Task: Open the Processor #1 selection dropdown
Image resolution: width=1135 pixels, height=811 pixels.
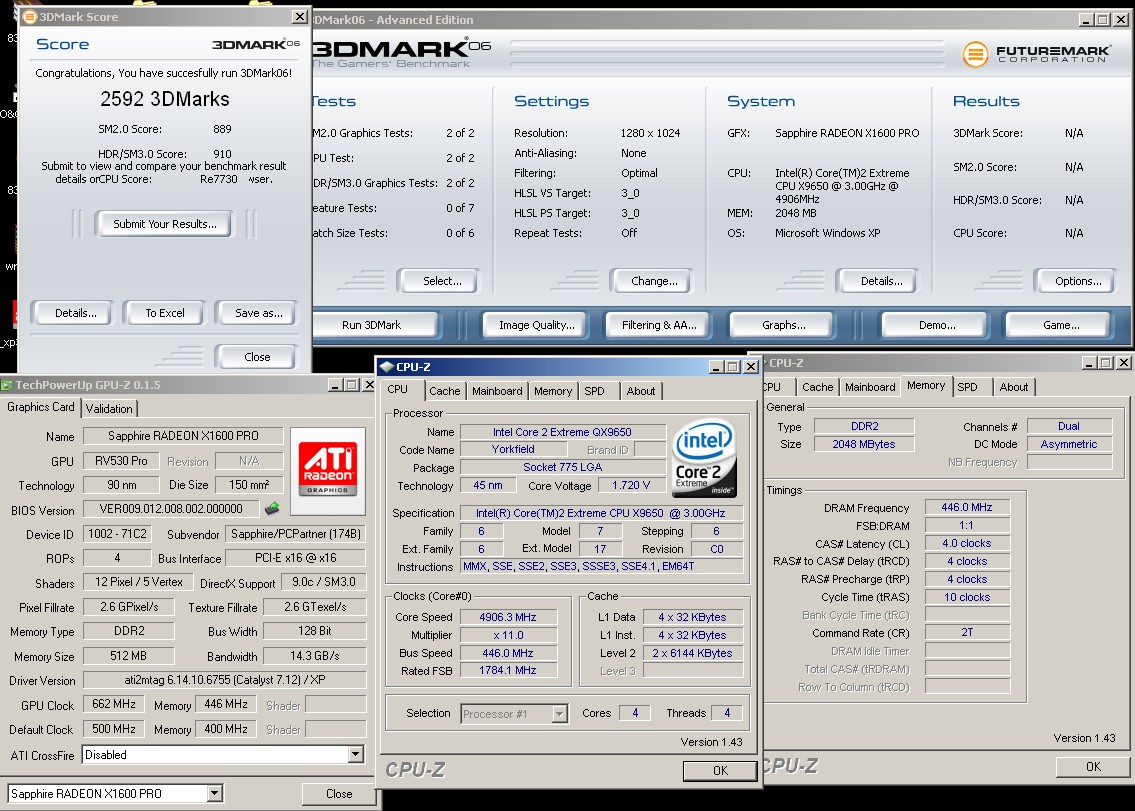Action: point(559,713)
